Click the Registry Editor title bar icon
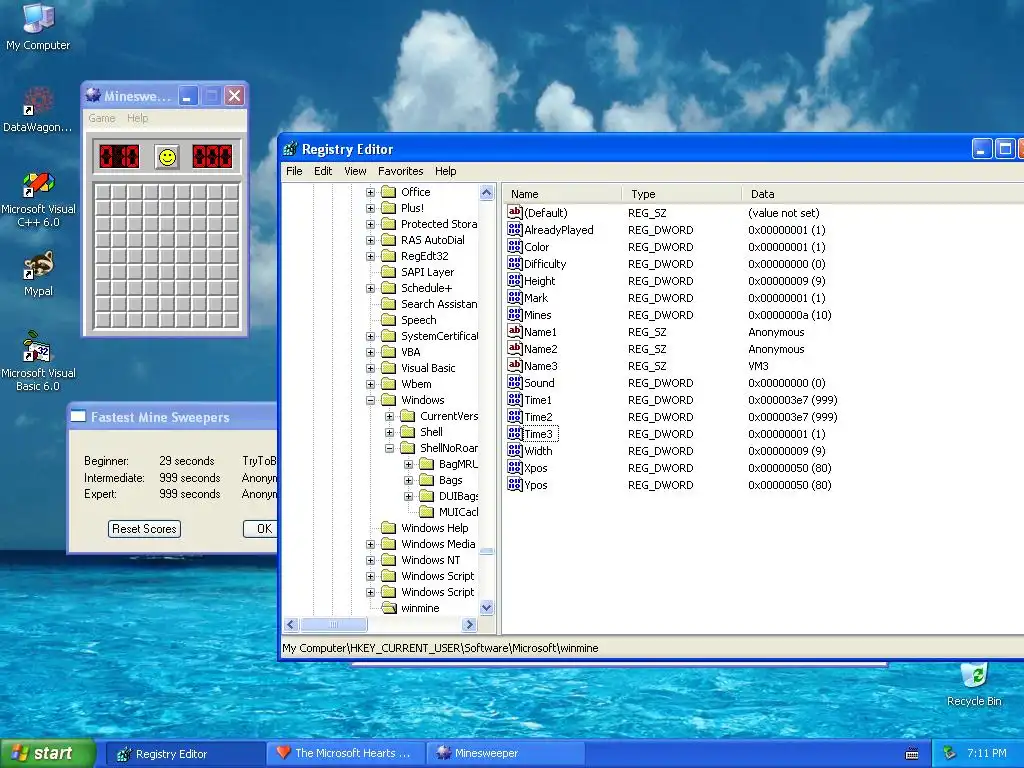 (290, 149)
